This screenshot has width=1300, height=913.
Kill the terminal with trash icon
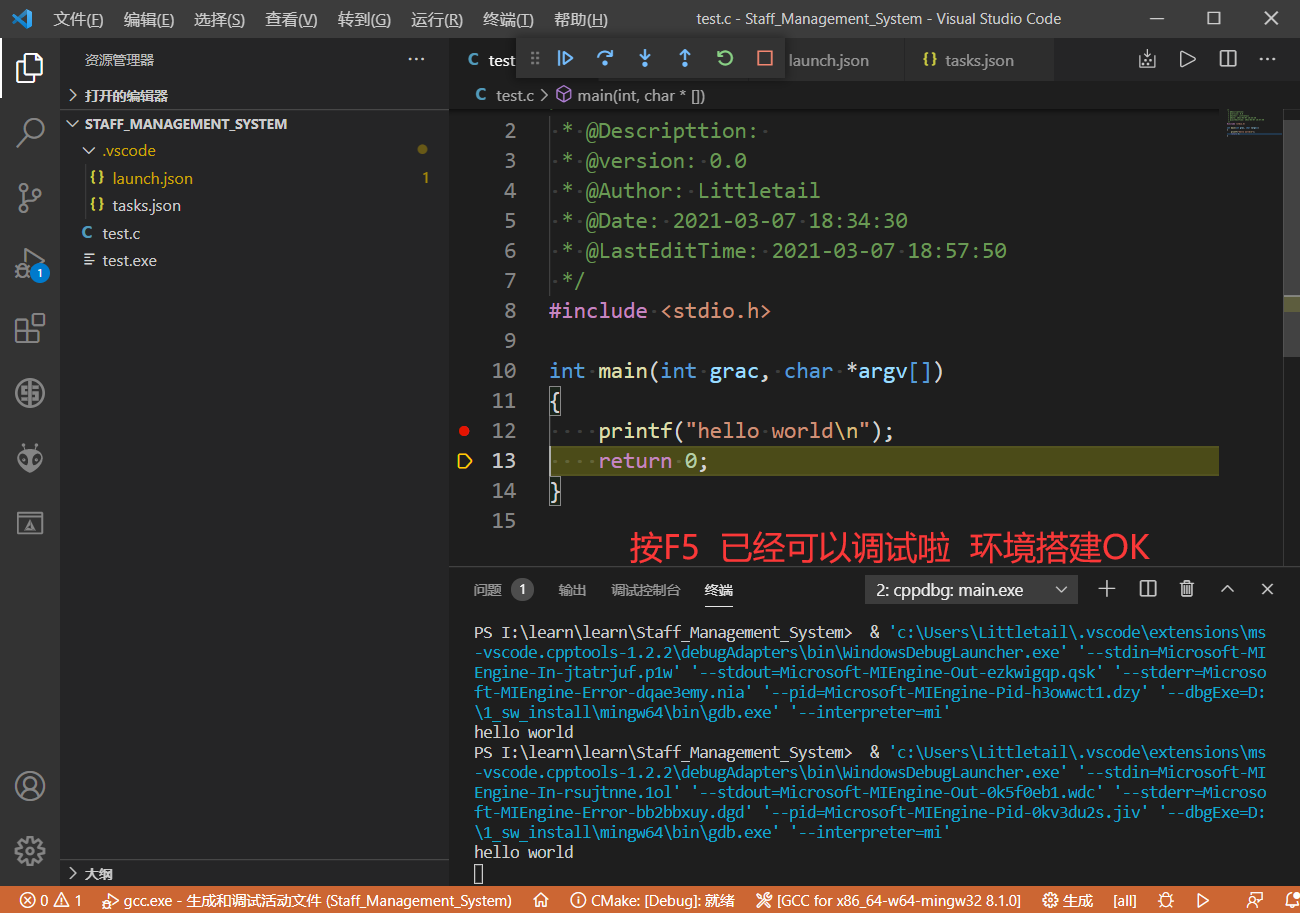point(1187,589)
